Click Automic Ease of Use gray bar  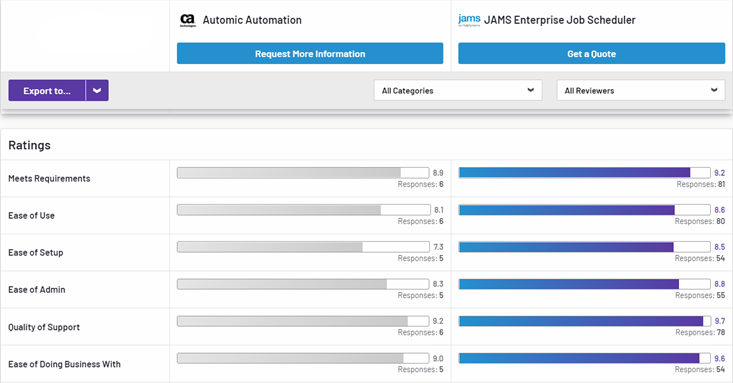[303, 210]
